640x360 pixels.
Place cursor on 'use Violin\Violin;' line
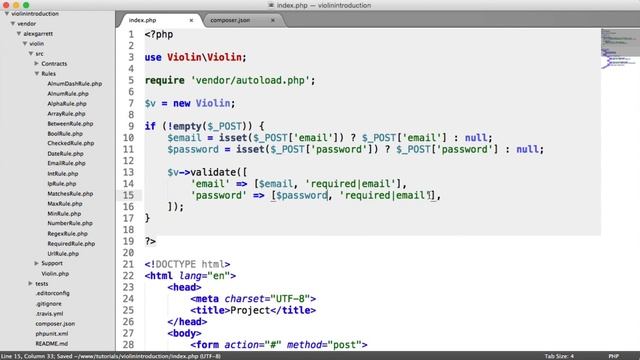pyautogui.click(x=196, y=58)
